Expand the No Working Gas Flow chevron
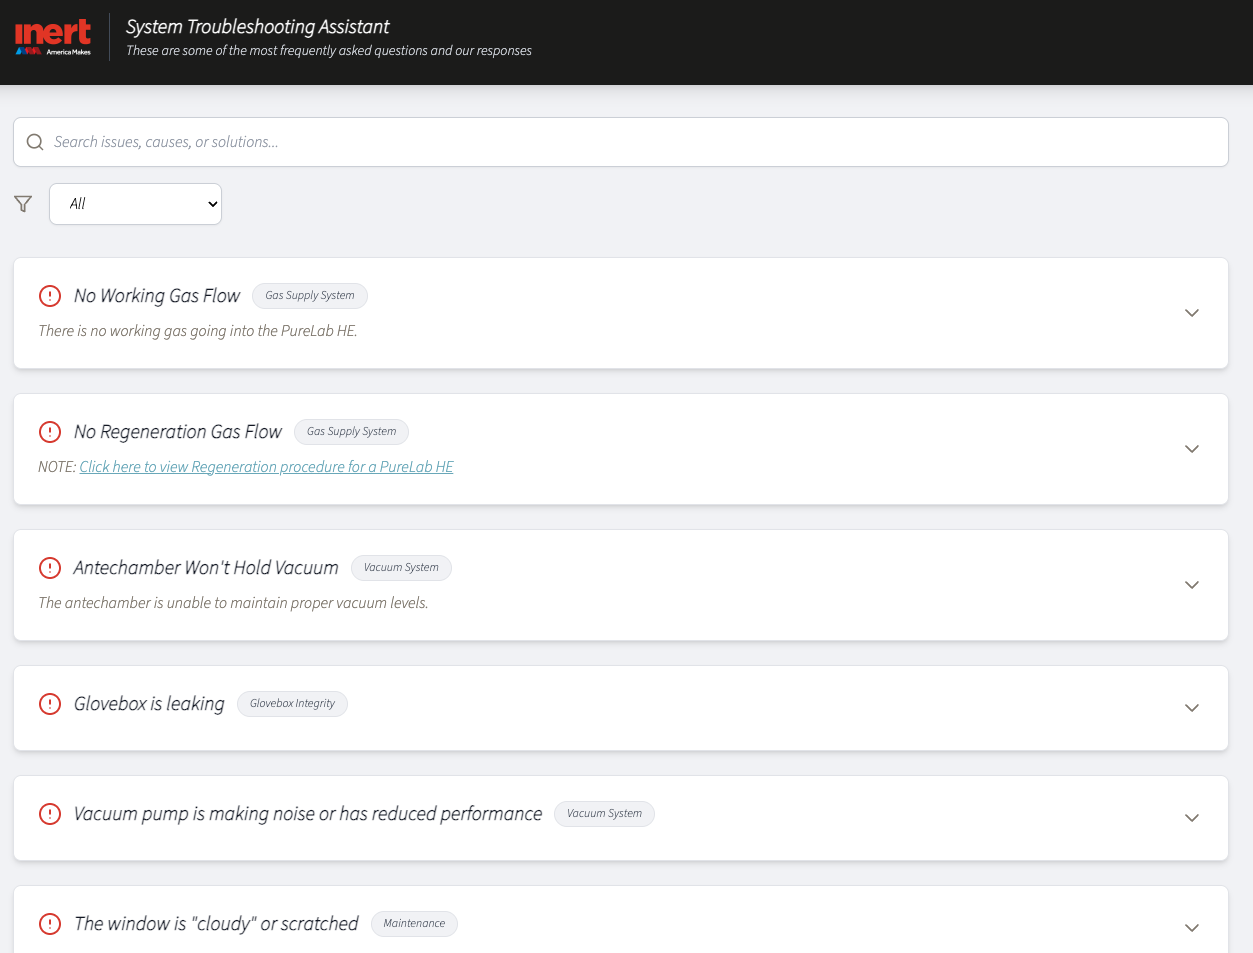This screenshot has height=953, width=1253. pyautogui.click(x=1192, y=313)
